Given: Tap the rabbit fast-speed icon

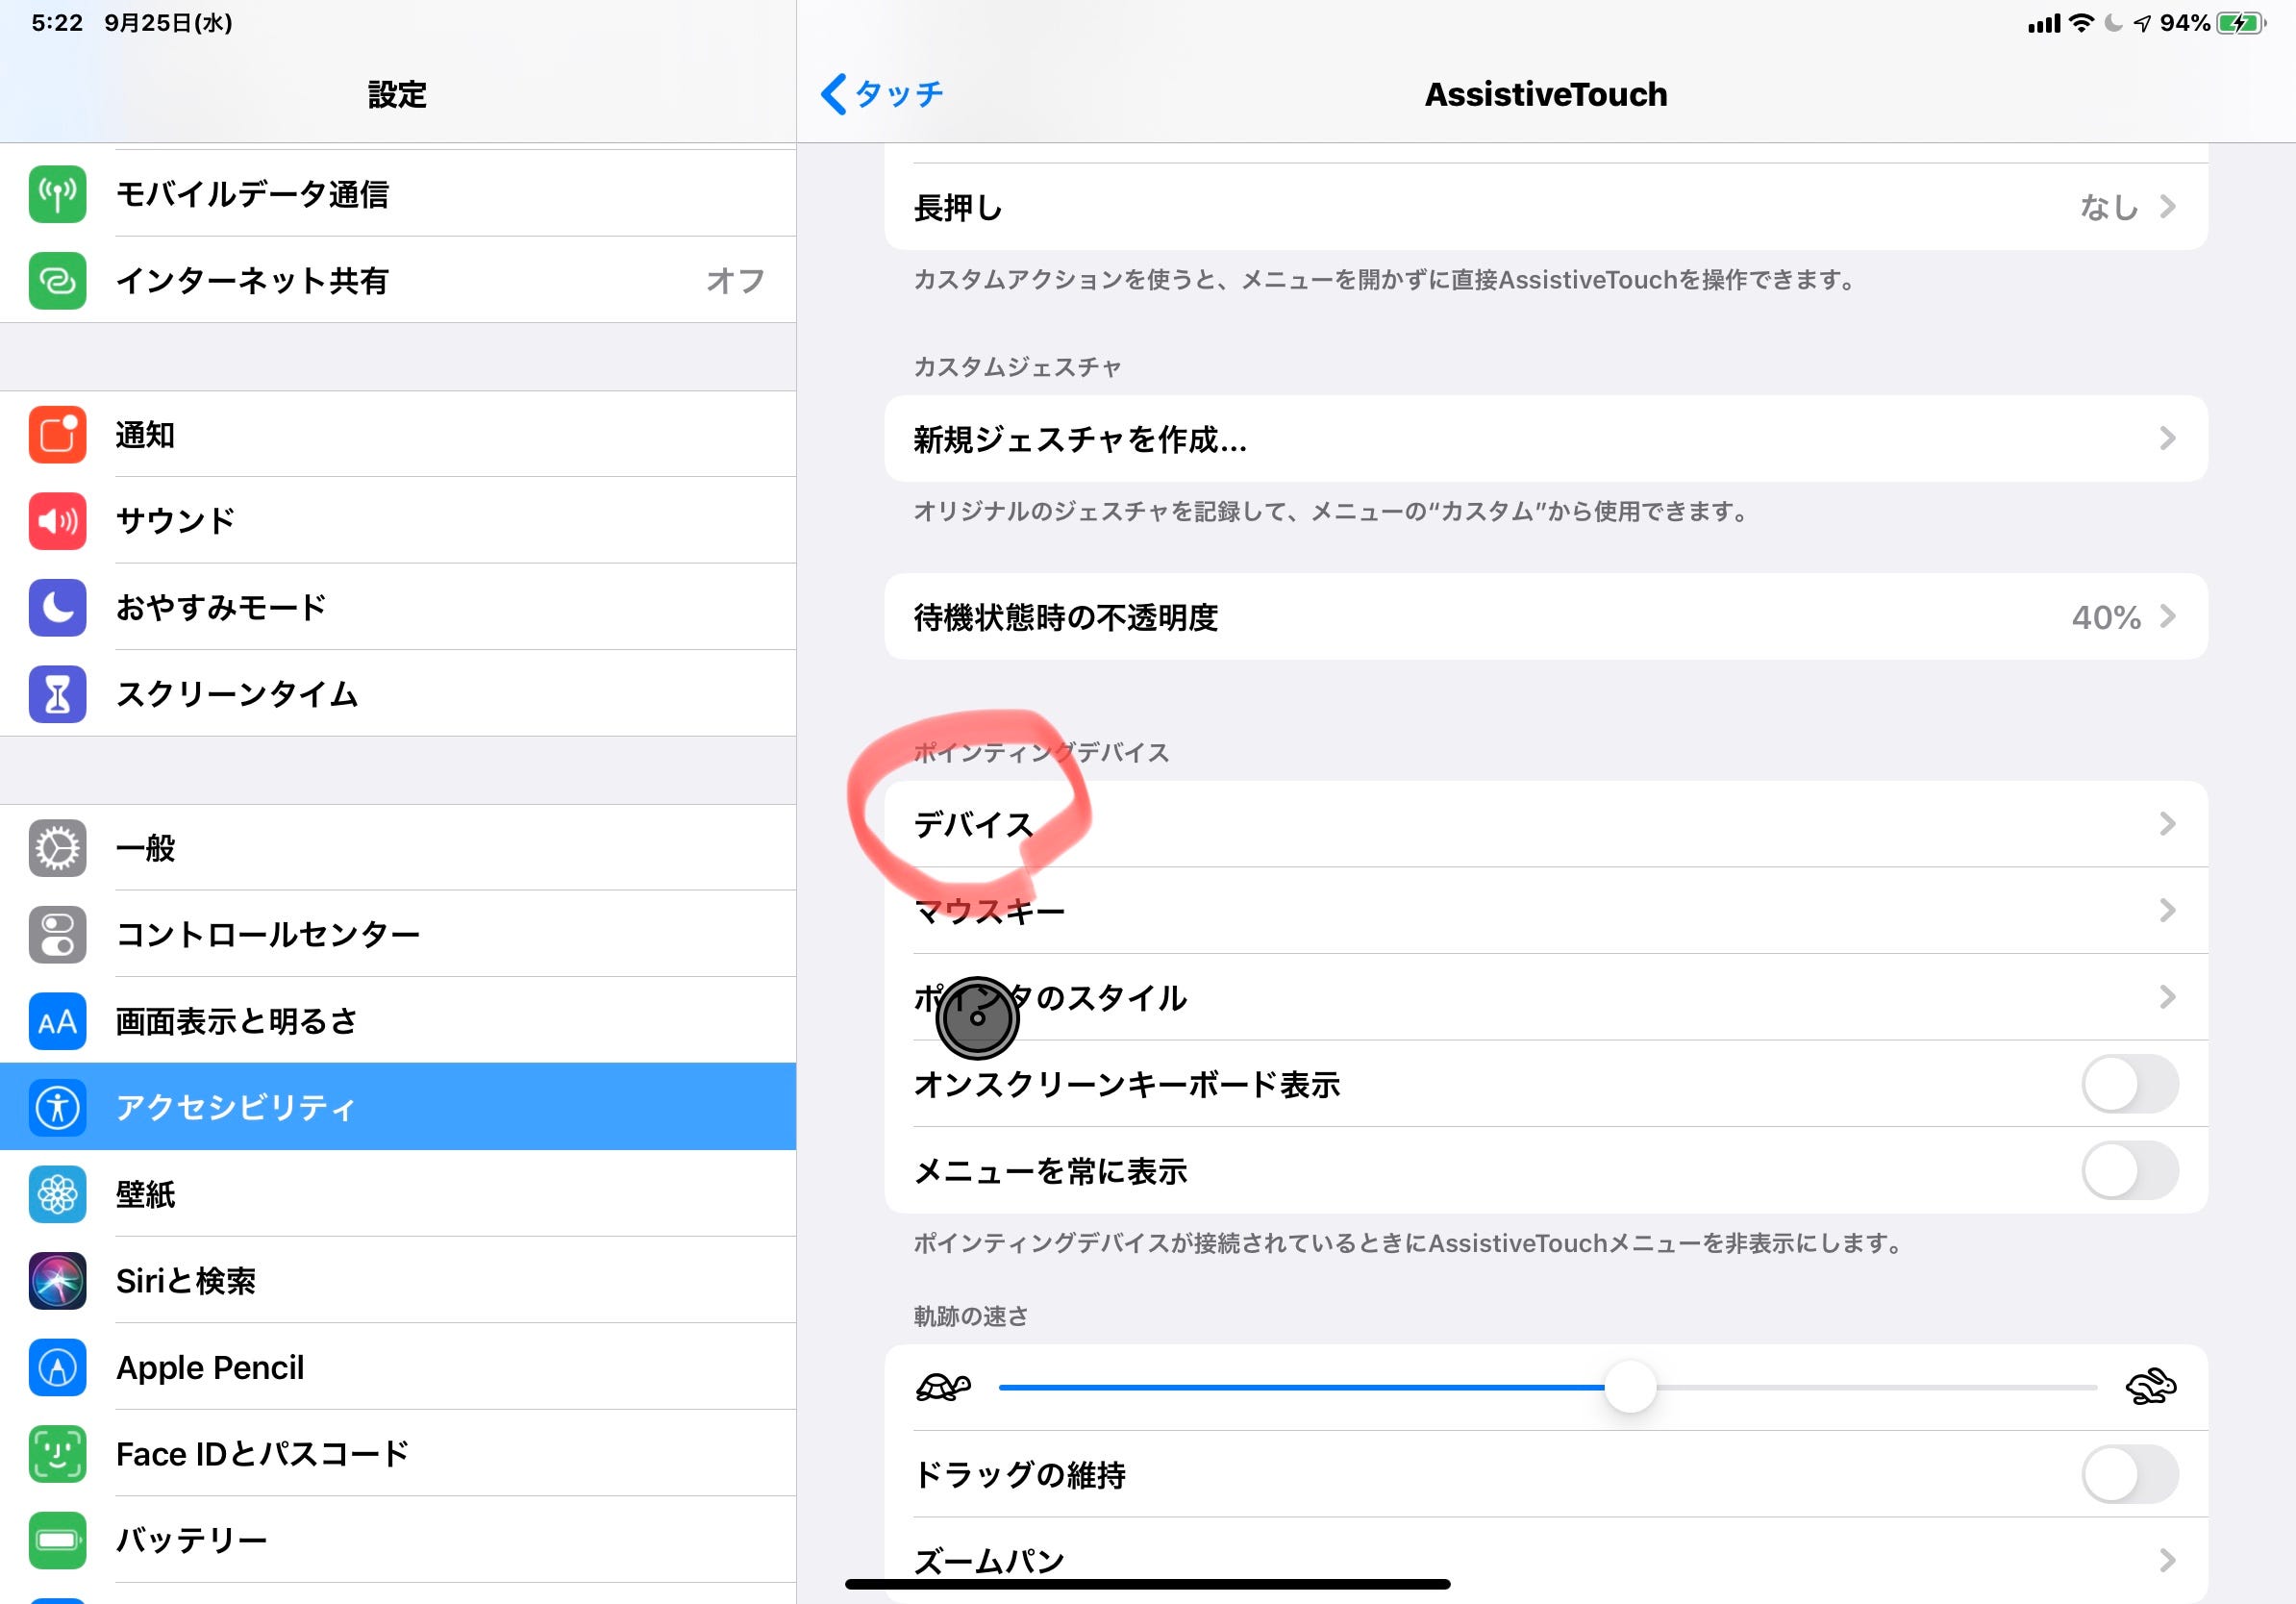Looking at the screenshot, I should point(2150,1386).
